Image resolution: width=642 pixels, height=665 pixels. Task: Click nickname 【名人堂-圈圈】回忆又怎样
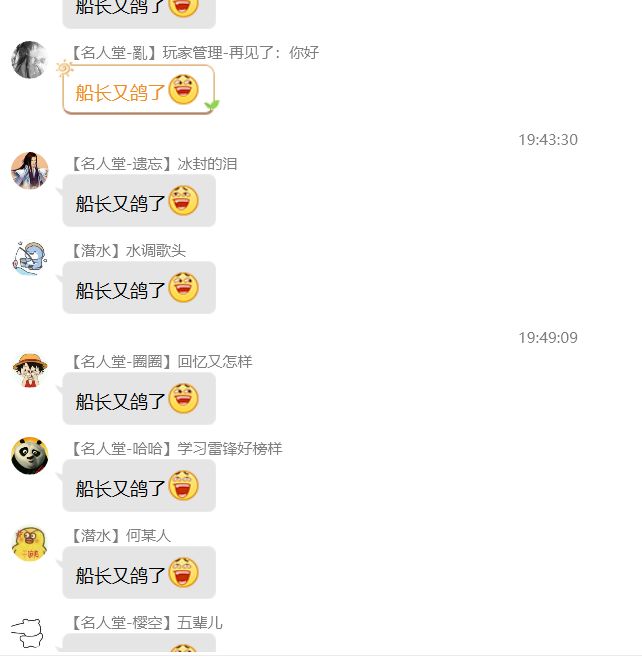tap(161, 361)
